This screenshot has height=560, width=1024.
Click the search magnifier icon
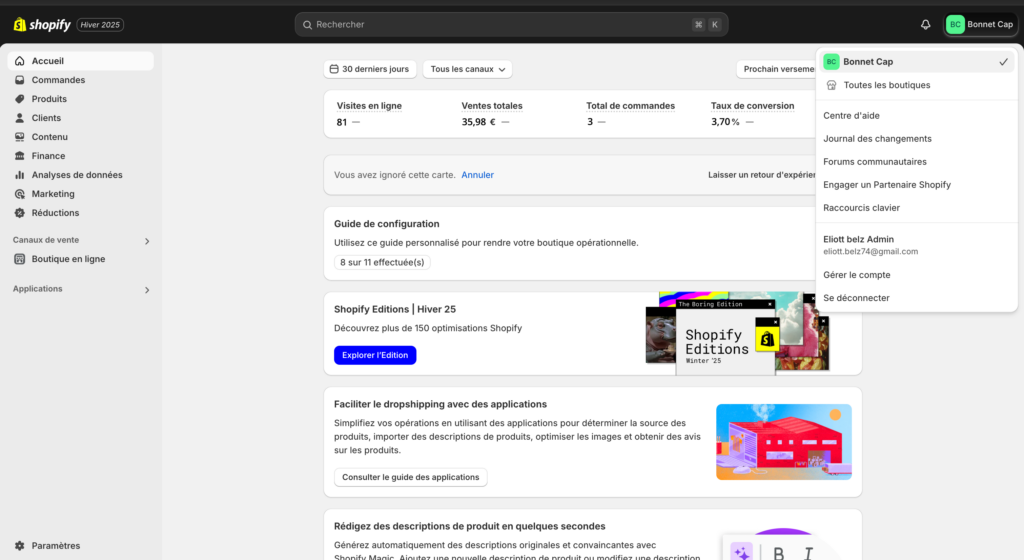tap(307, 25)
